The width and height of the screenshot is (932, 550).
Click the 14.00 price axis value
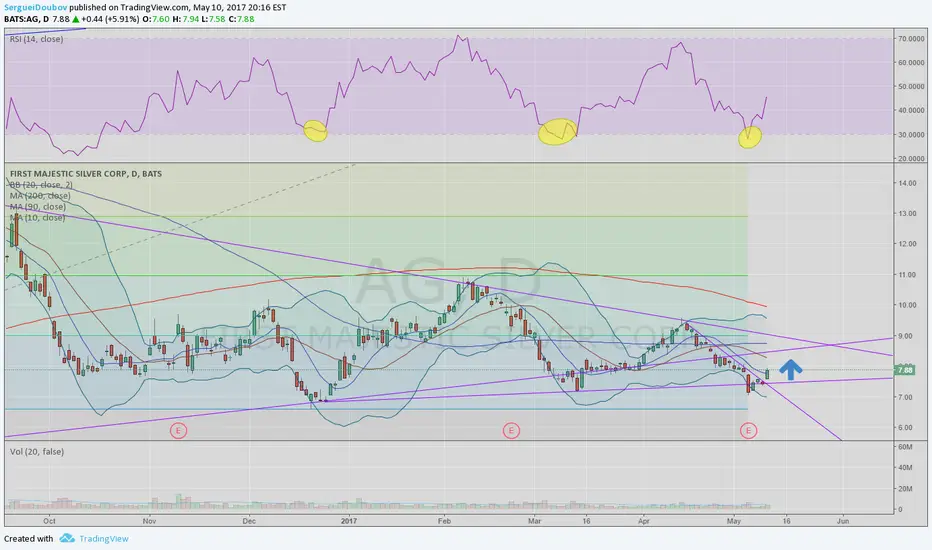(x=907, y=184)
